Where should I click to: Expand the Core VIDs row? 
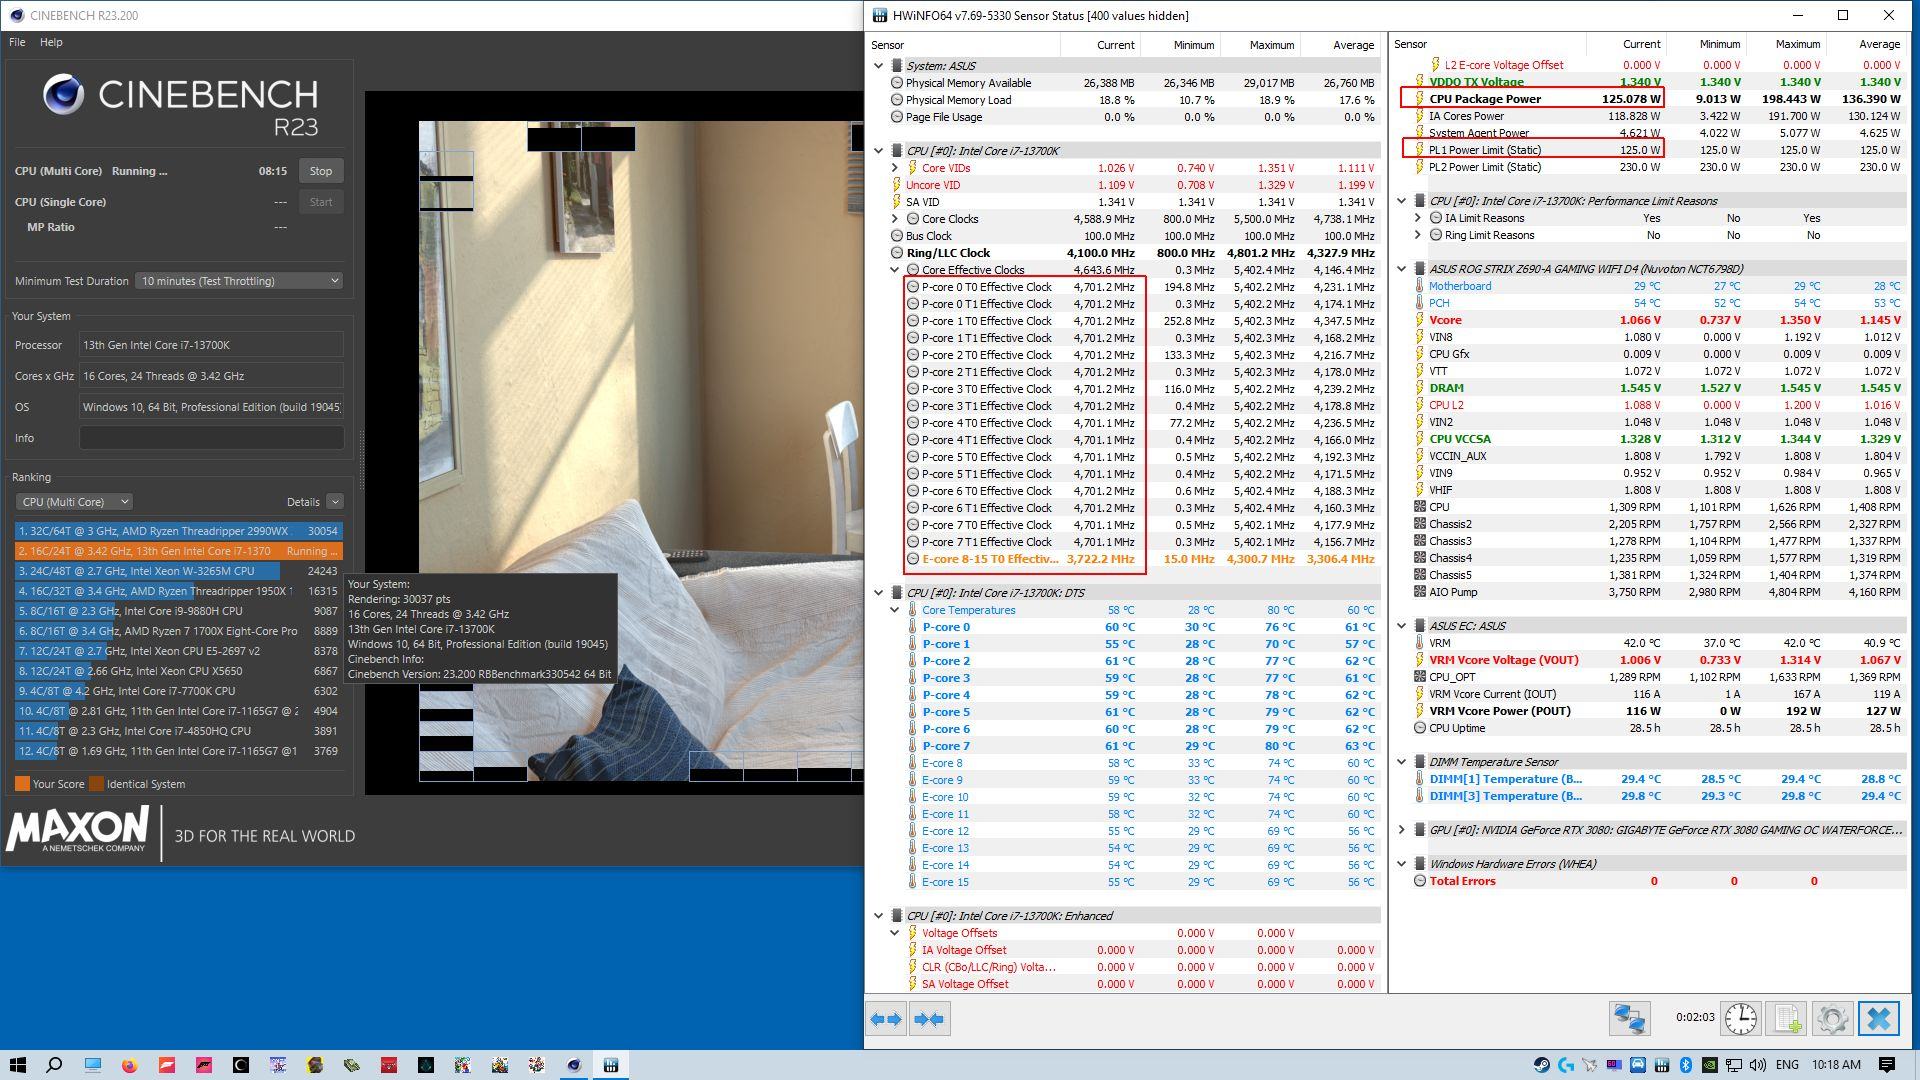895,168
